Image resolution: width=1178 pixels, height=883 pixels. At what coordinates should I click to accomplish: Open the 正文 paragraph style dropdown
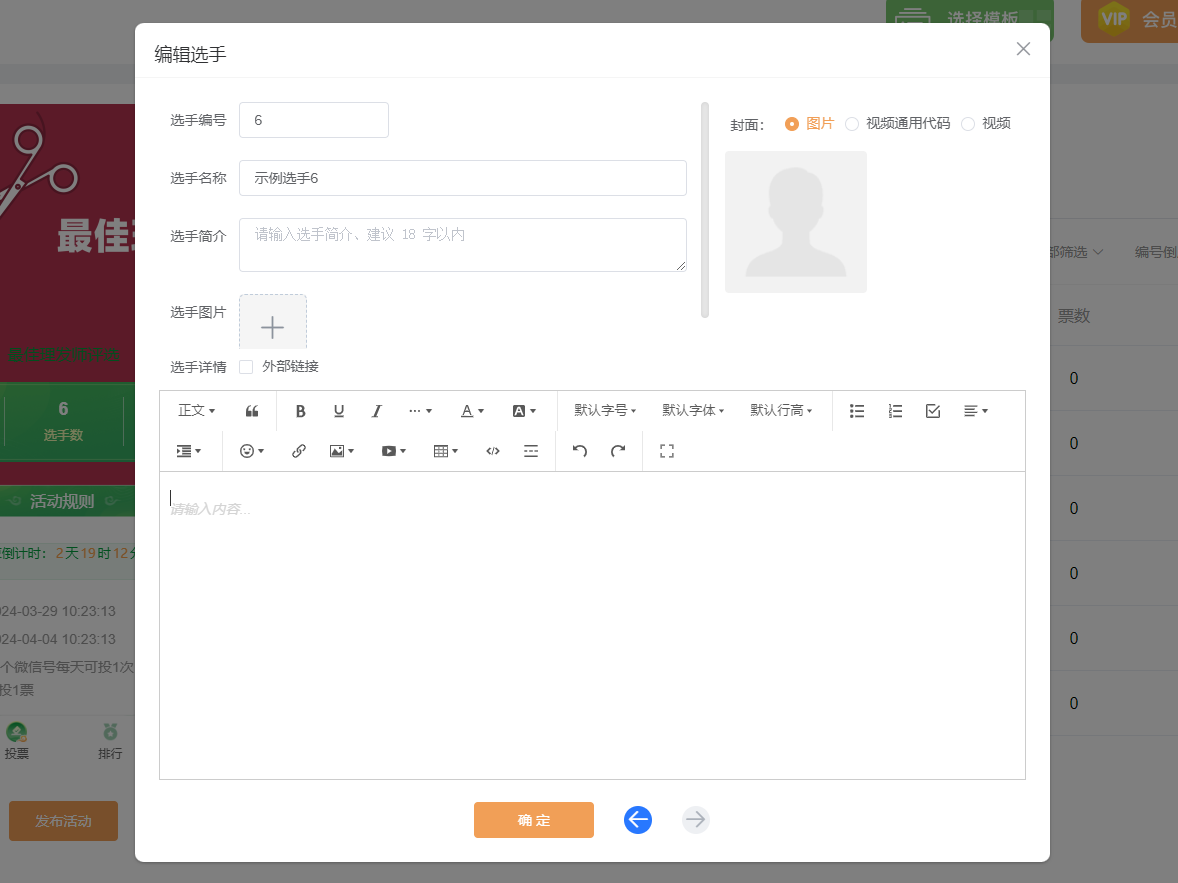[196, 411]
